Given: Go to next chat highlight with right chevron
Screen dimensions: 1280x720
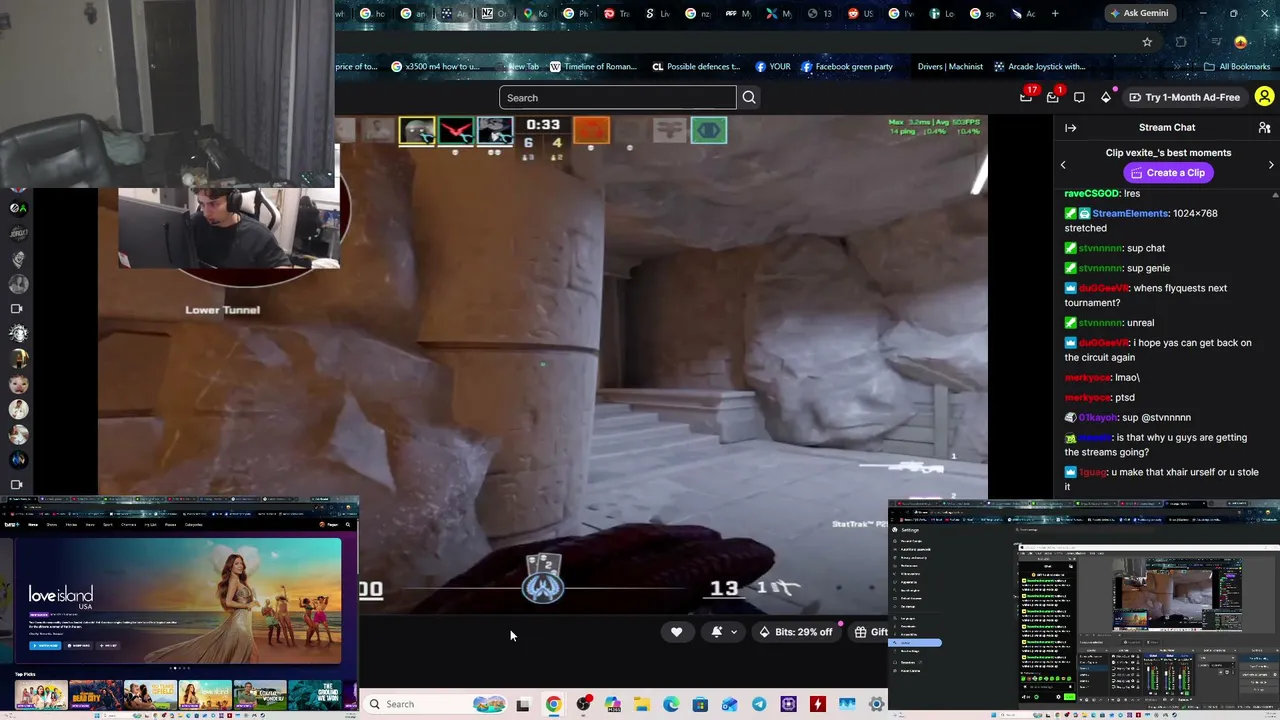Looking at the screenshot, I should (1271, 165).
